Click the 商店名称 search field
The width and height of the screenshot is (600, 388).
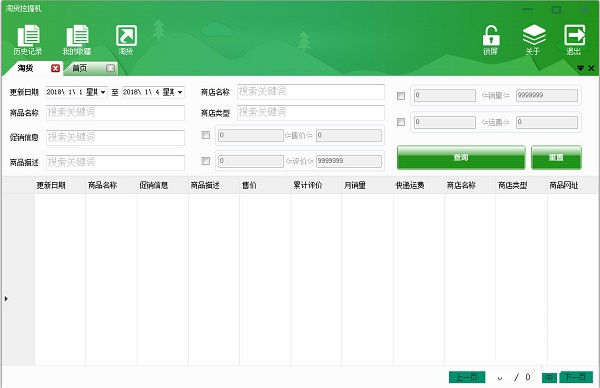310,92
